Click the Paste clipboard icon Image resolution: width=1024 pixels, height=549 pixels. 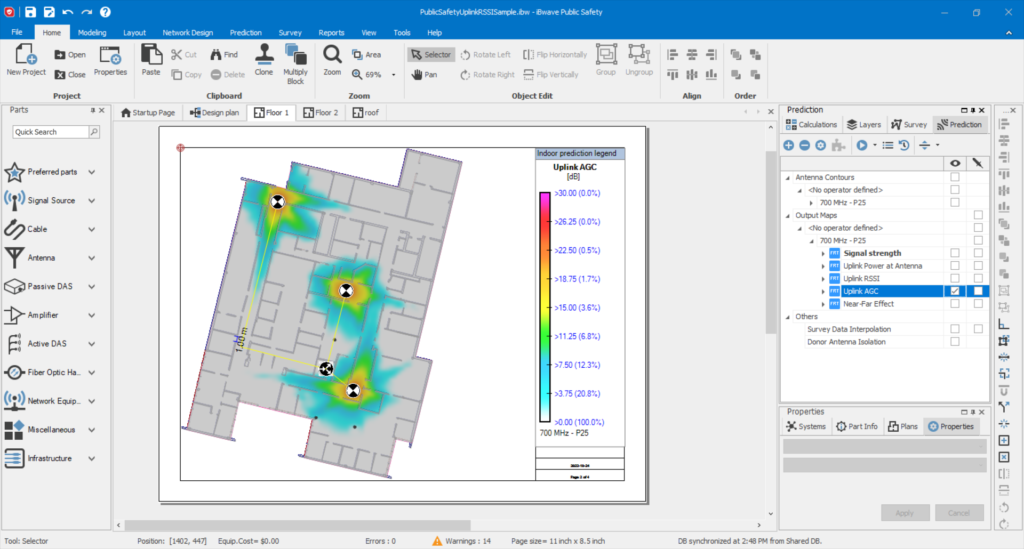click(x=151, y=55)
